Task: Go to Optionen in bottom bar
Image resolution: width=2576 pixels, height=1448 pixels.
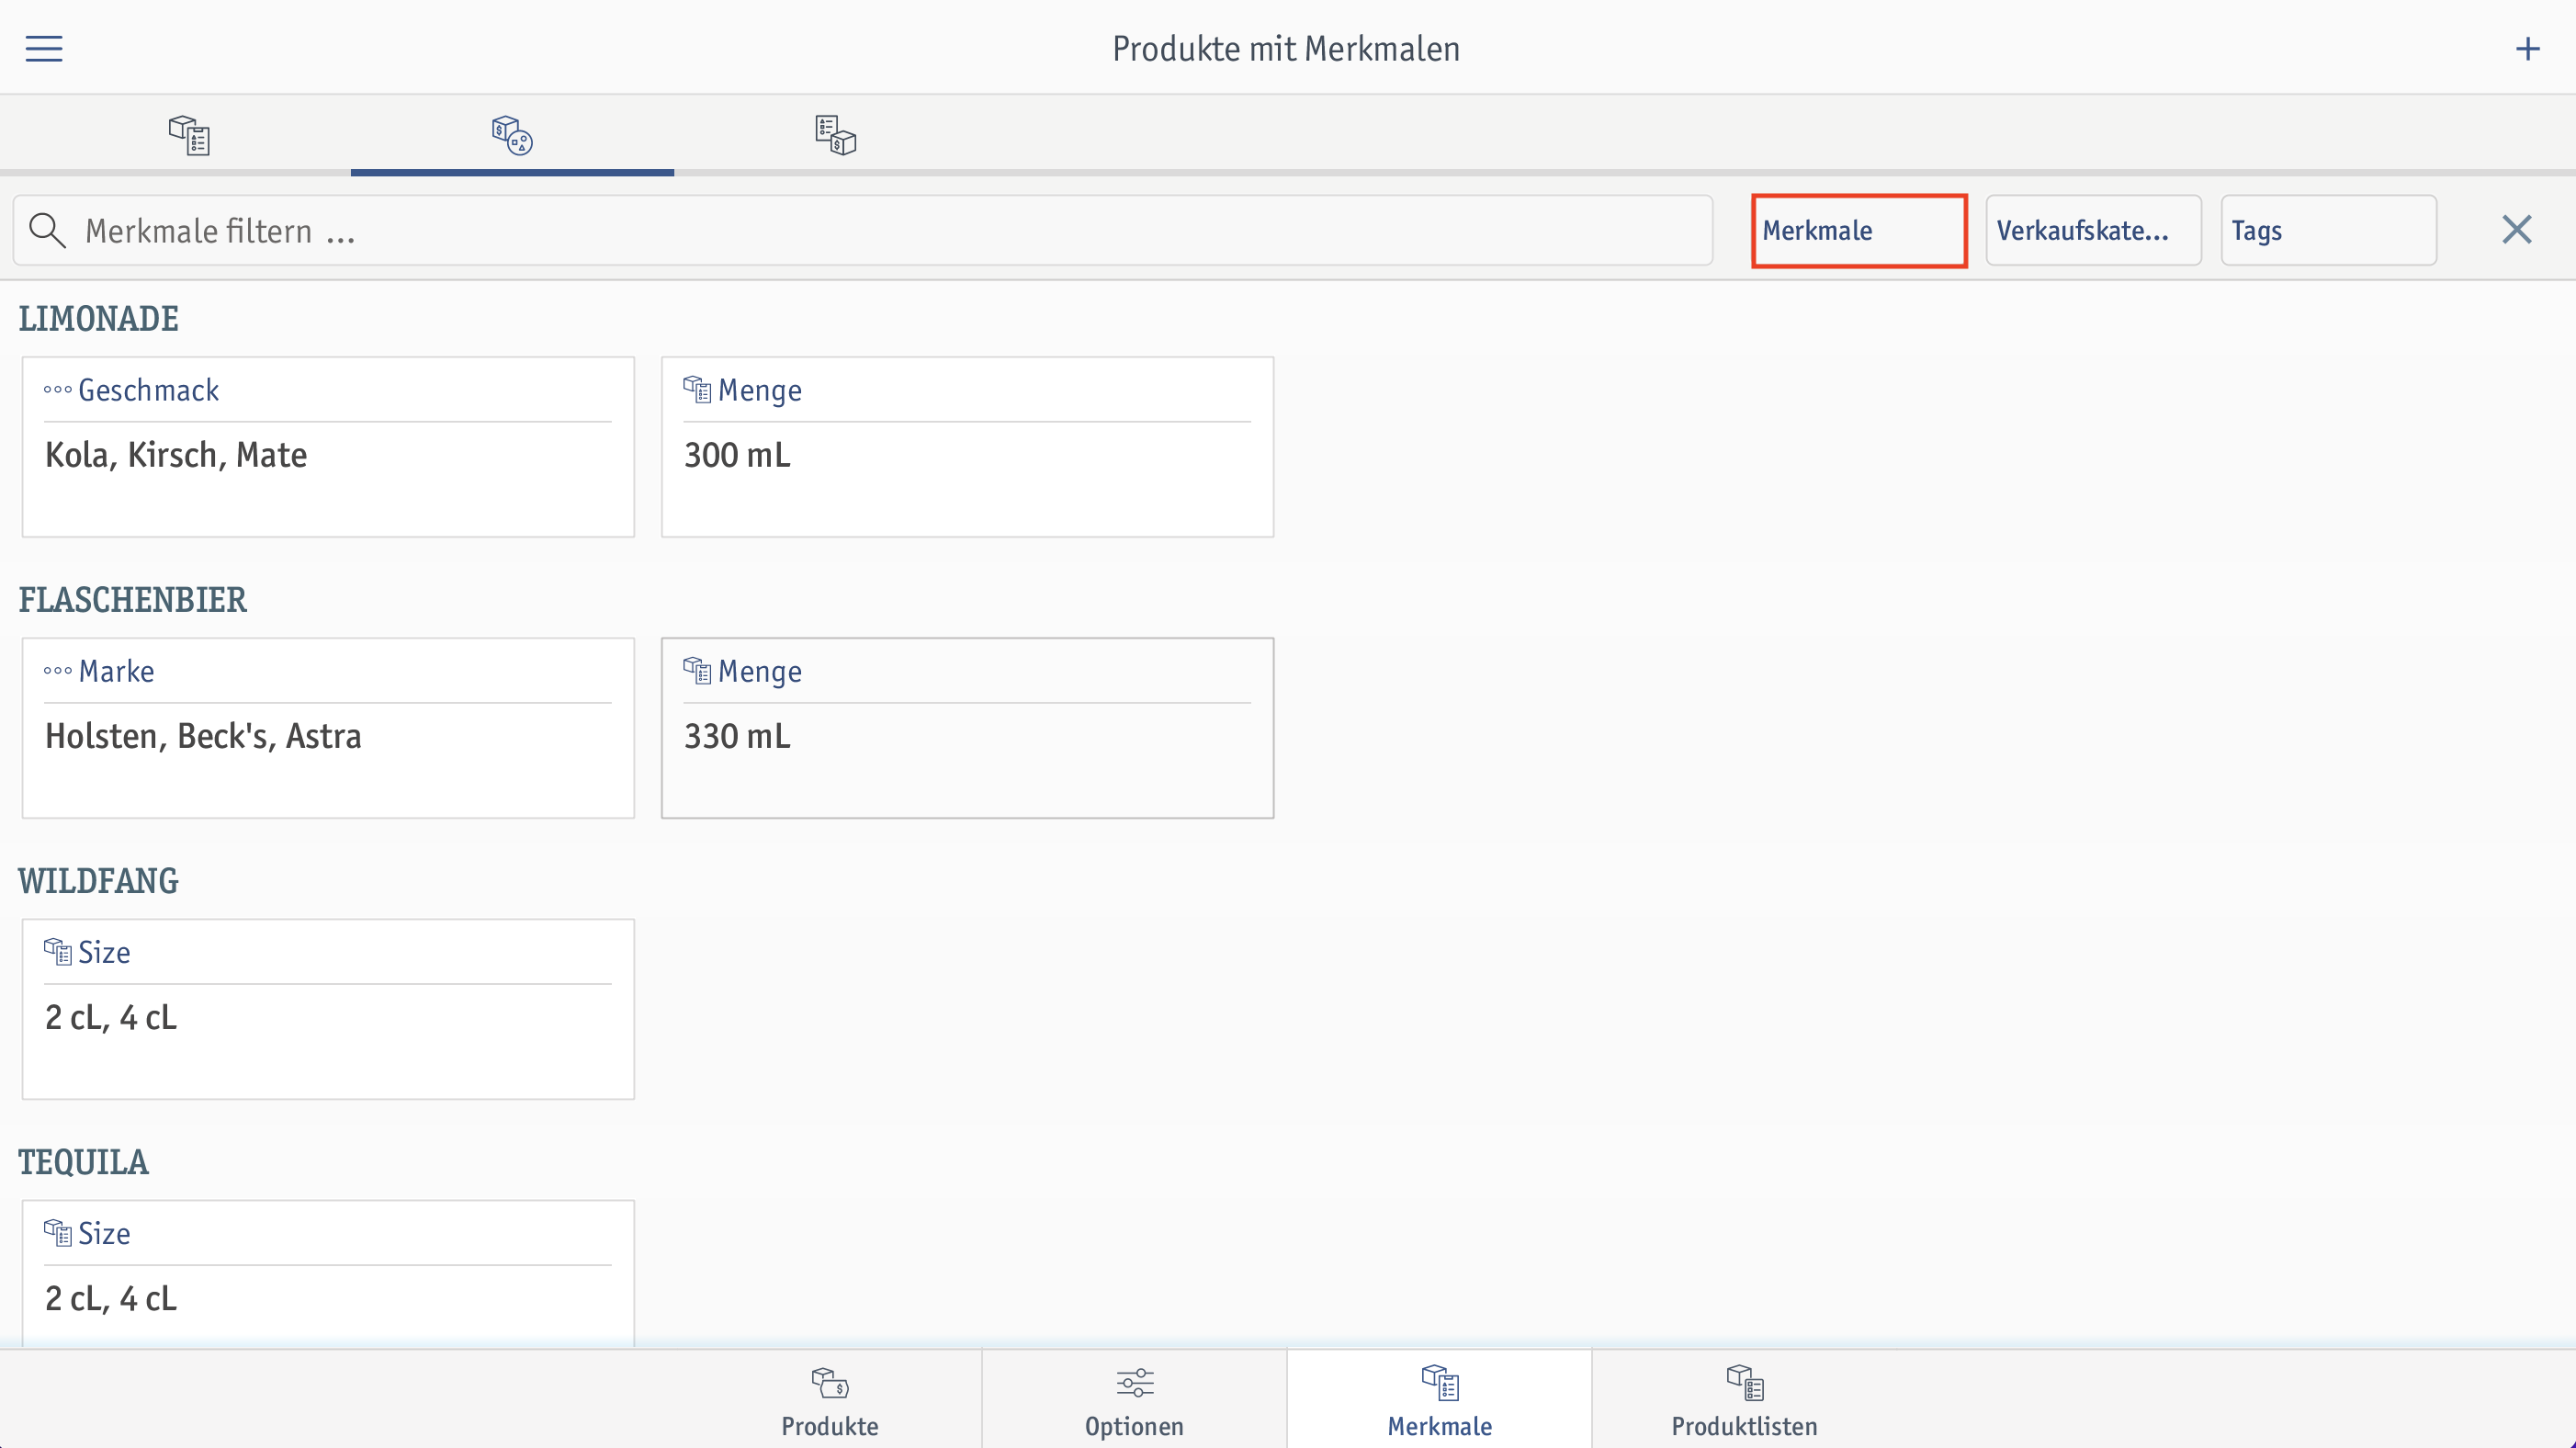Action: pos(1134,1400)
